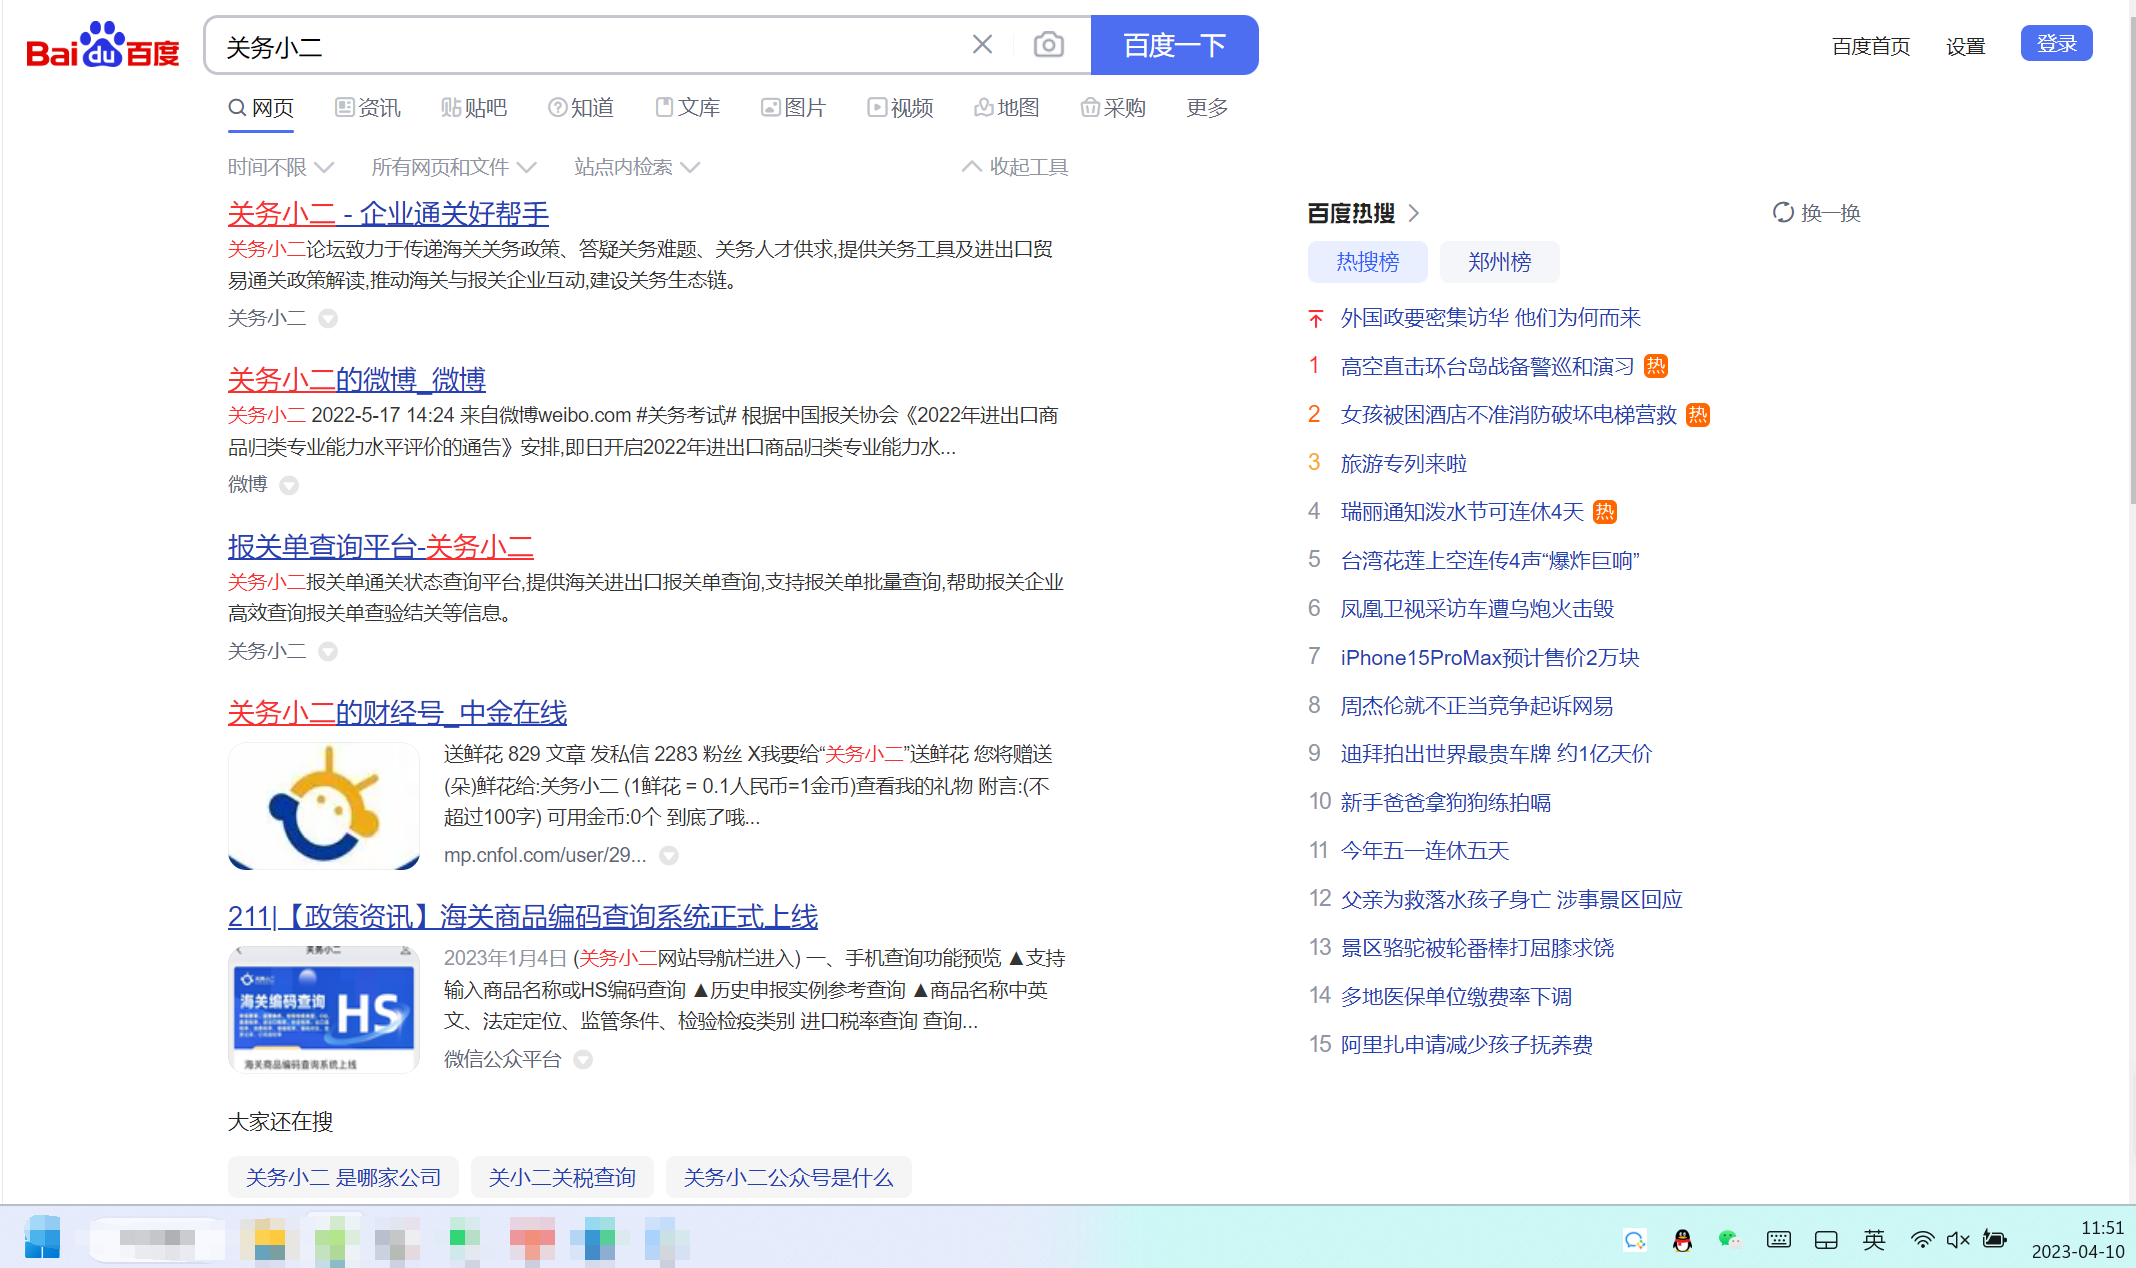This screenshot has height=1268, width=2136.
Task: Click the pinned top-arrow icon on hot list
Action: click(1316, 318)
